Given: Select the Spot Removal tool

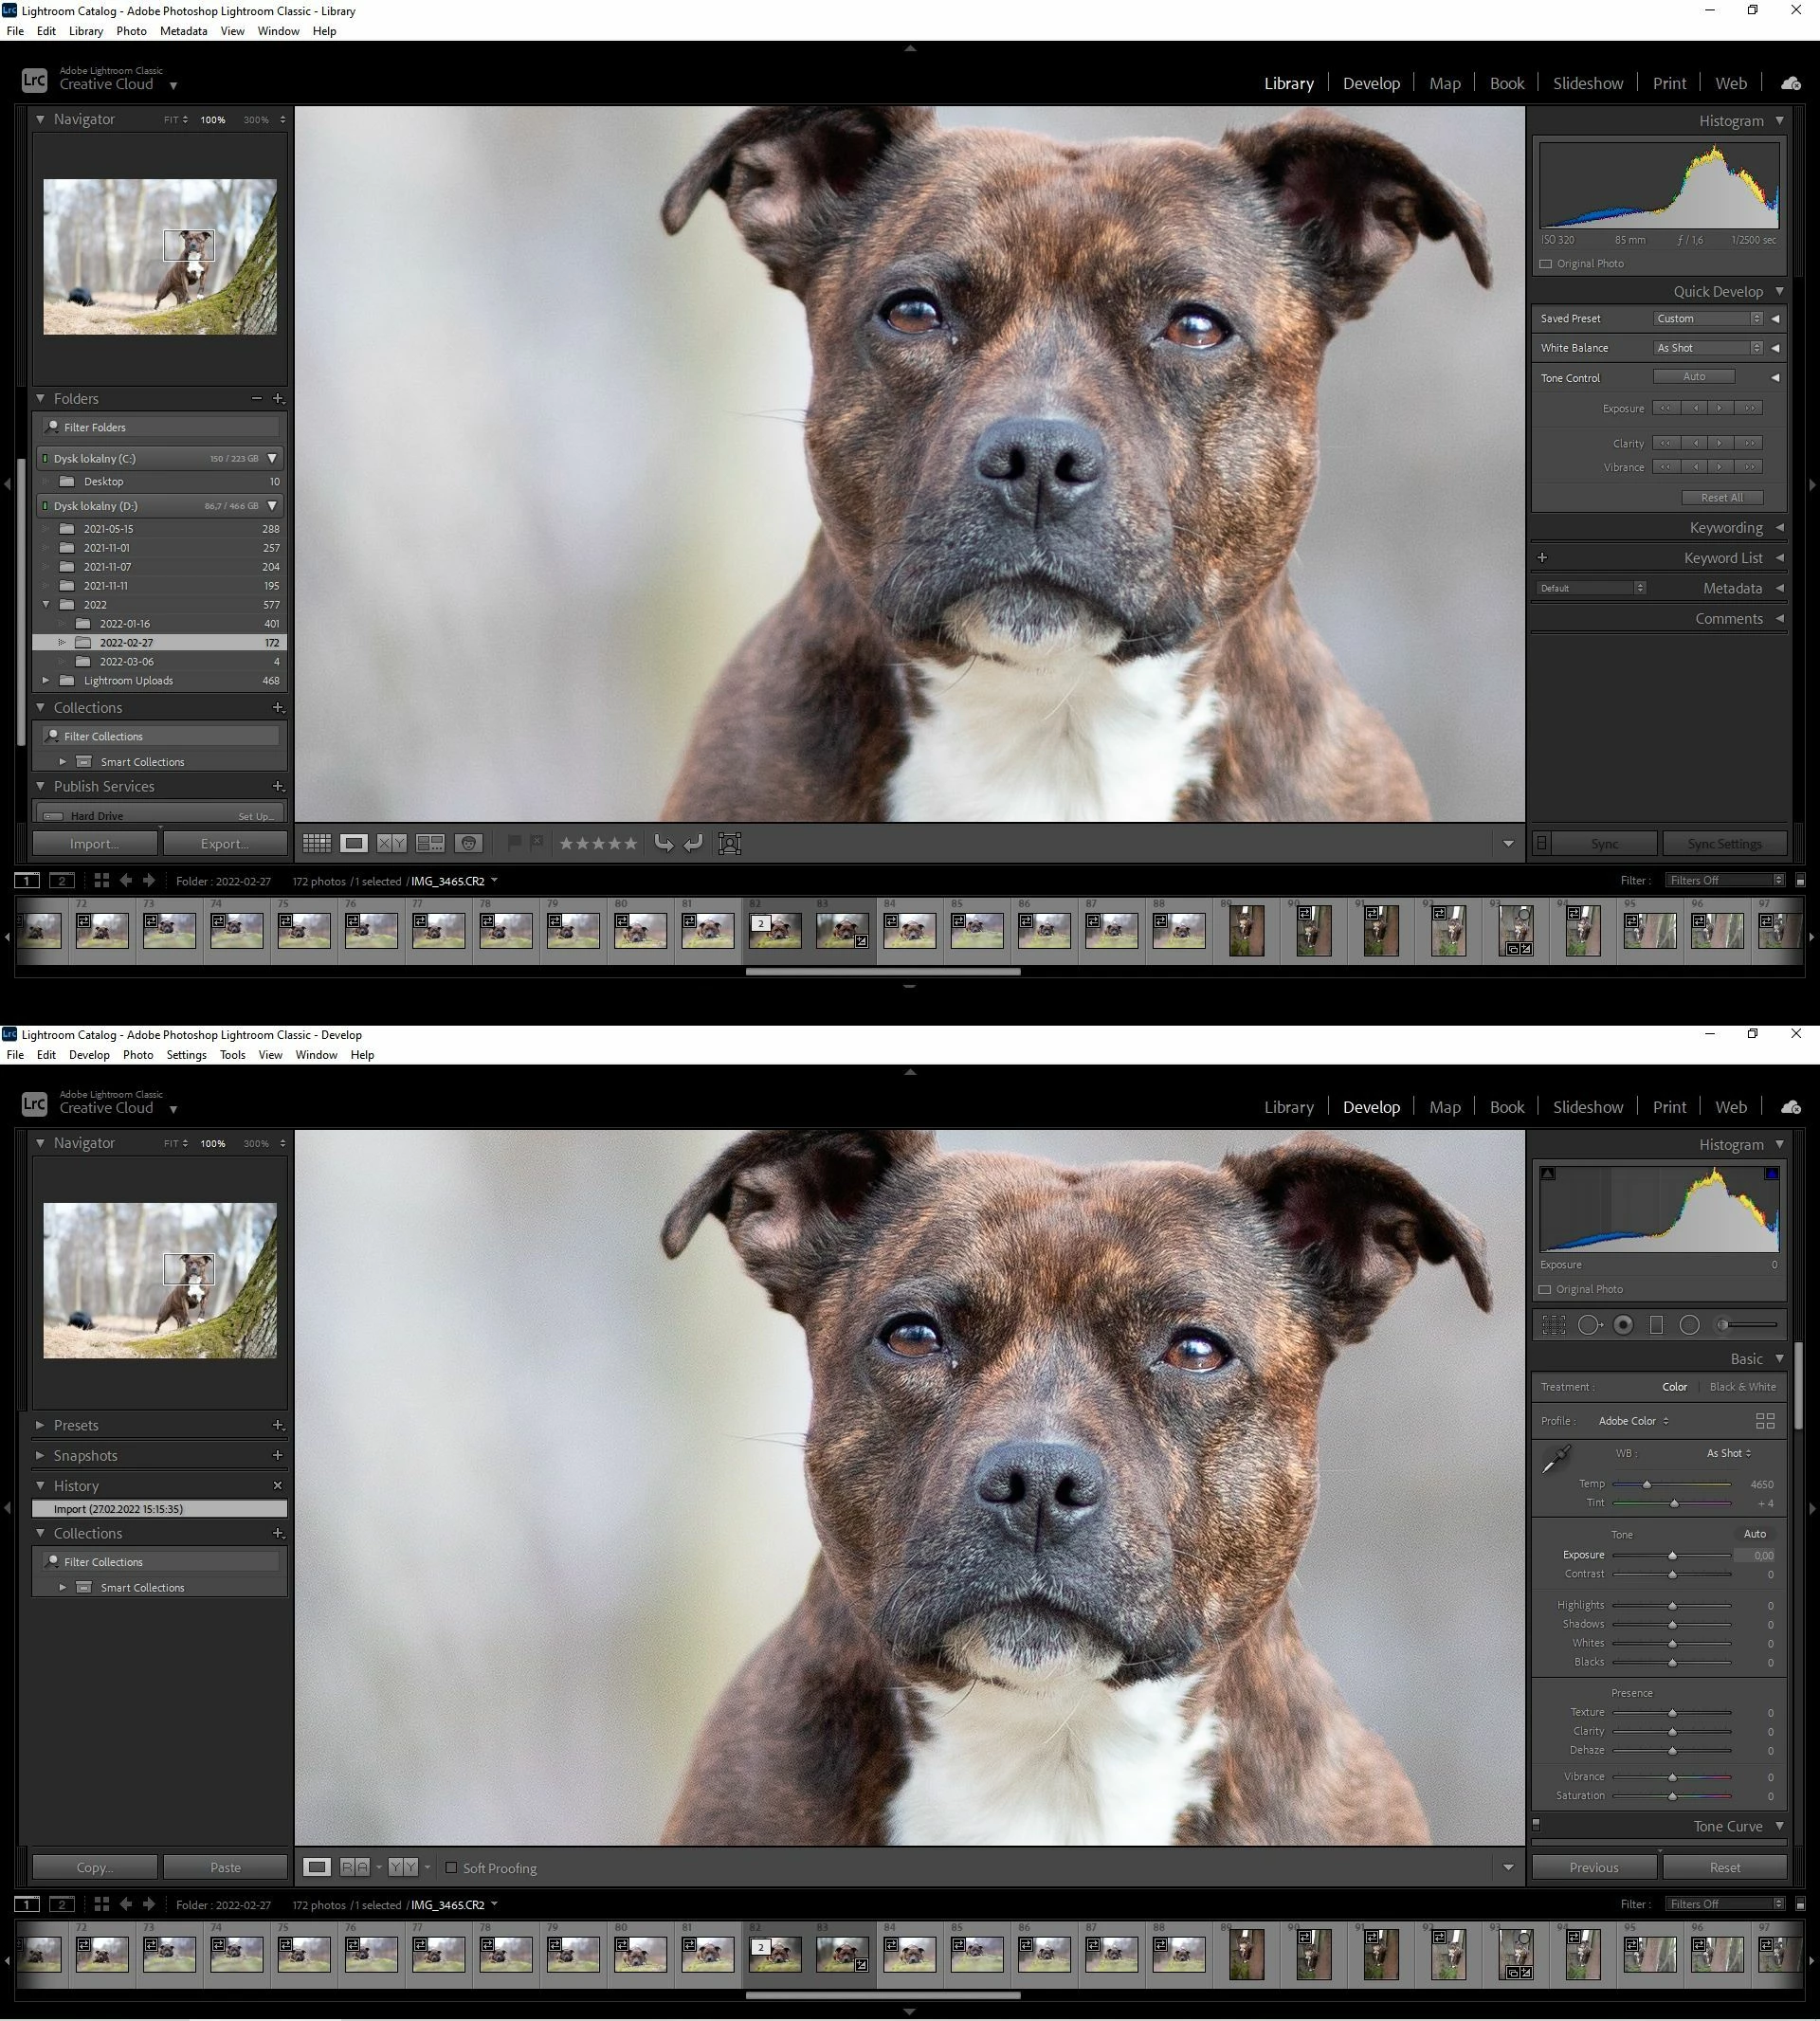Looking at the screenshot, I should 1588,1325.
